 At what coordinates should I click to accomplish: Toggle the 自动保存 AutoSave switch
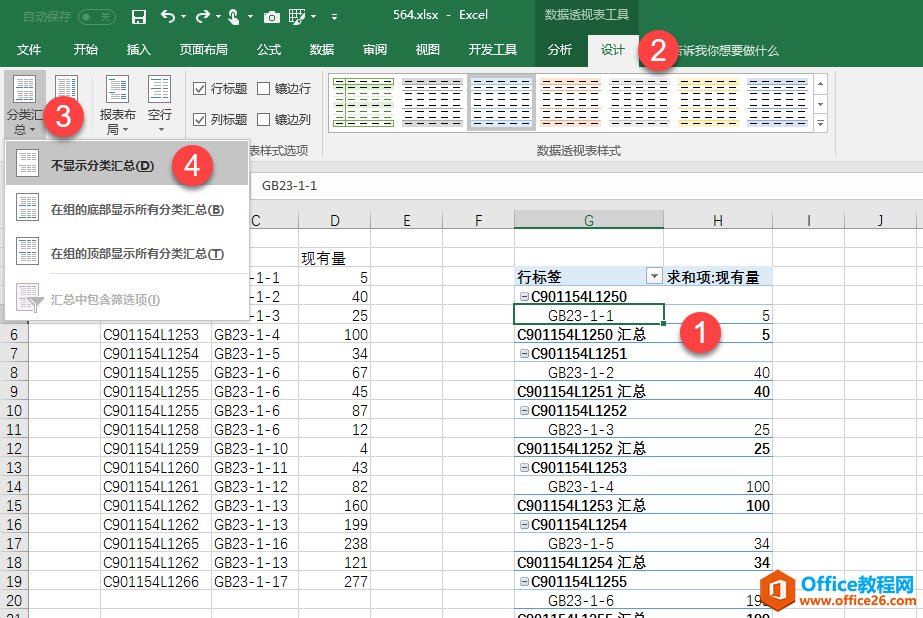97,17
